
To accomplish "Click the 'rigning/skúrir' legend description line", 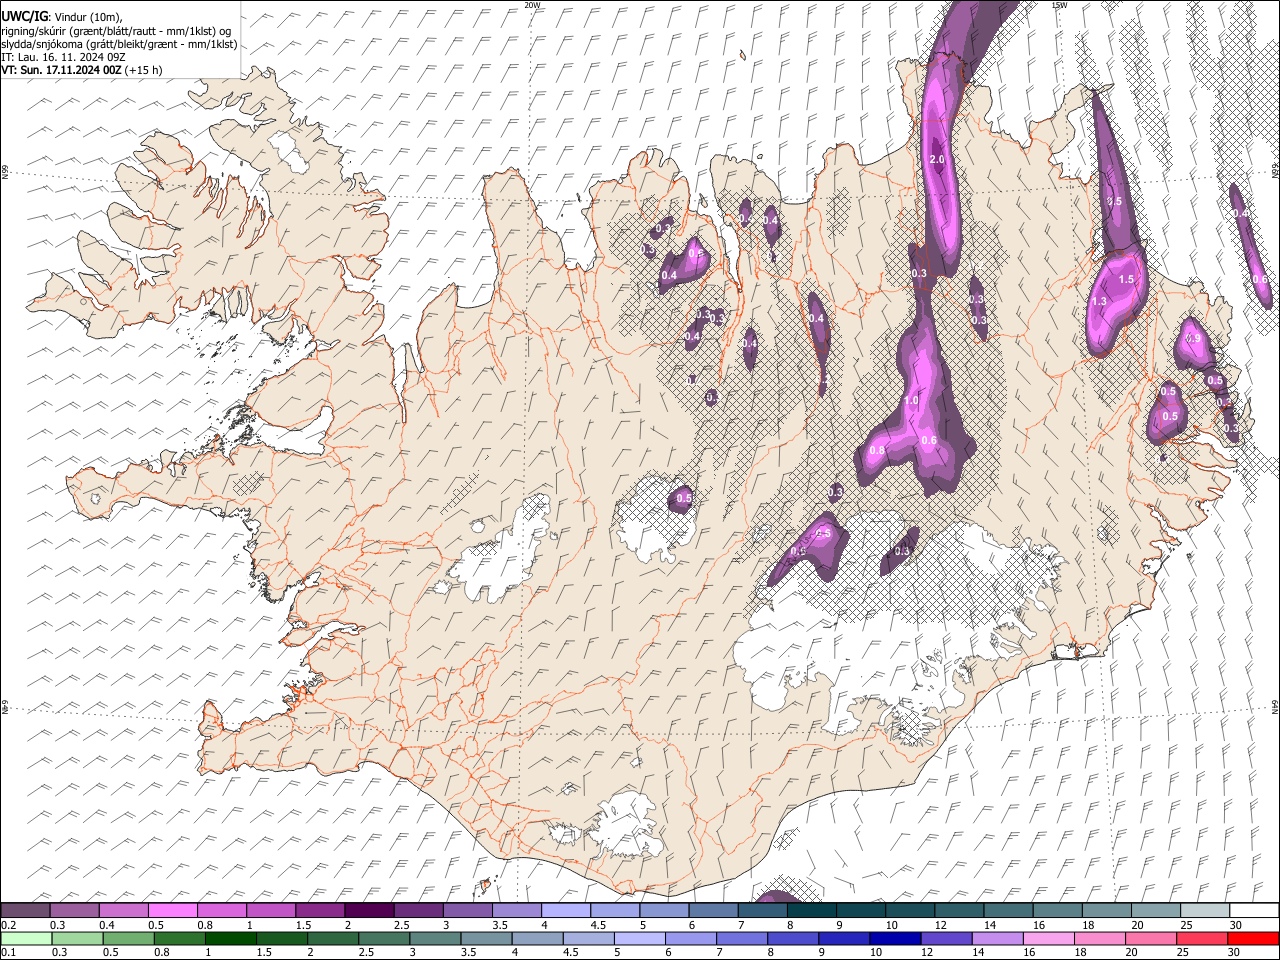I will point(116,31).
